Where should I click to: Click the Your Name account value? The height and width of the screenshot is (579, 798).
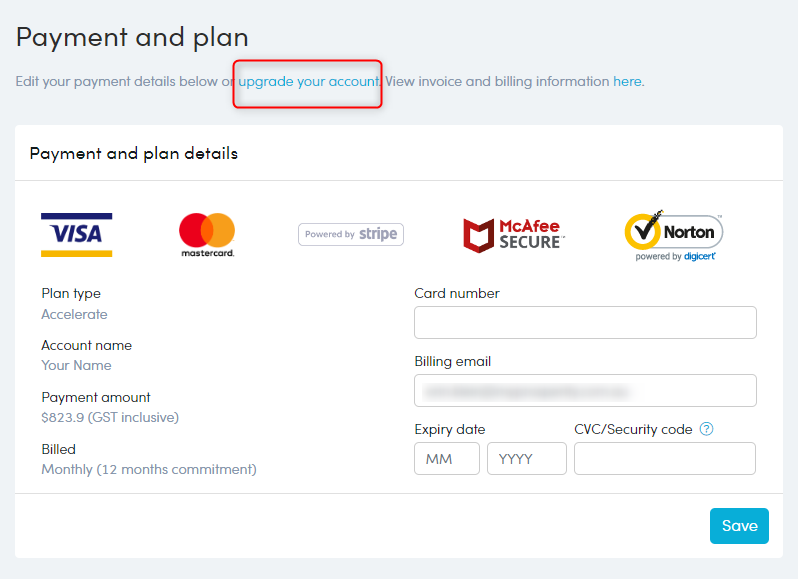point(76,365)
